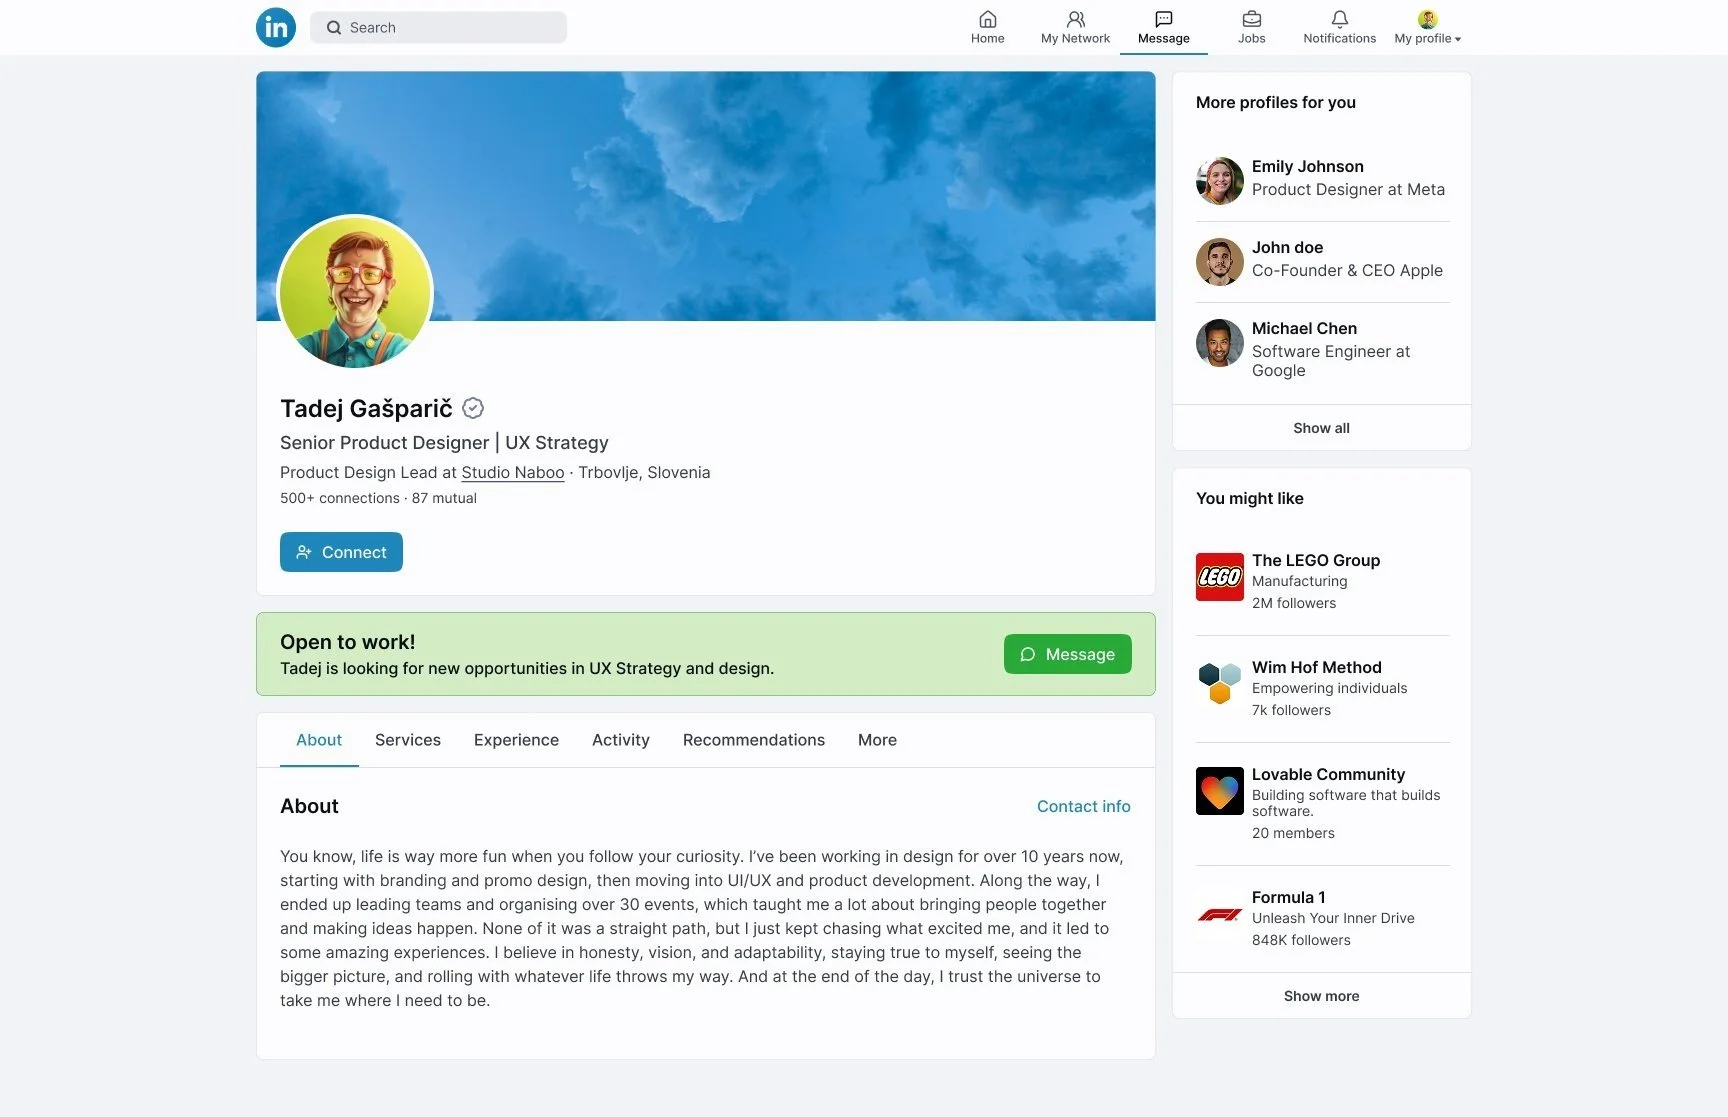Open Michael Chen's avatar

click(1220, 343)
